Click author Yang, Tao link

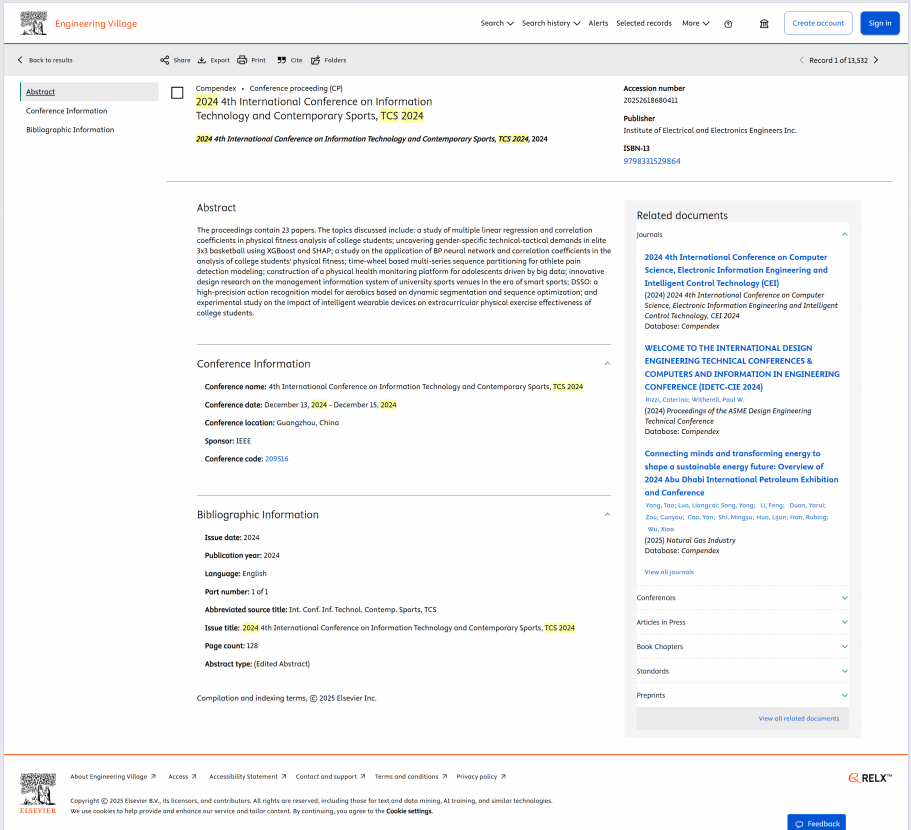click(x=660, y=505)
